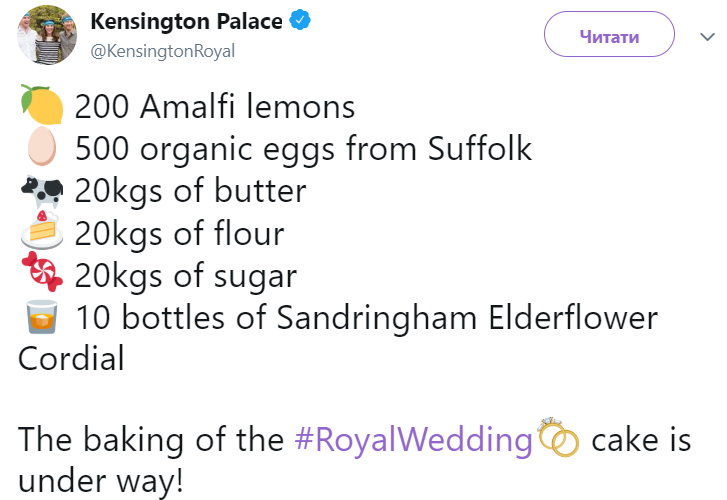Click the whisky glass emoji icon

pyautogui.click(x=42, y=318)
